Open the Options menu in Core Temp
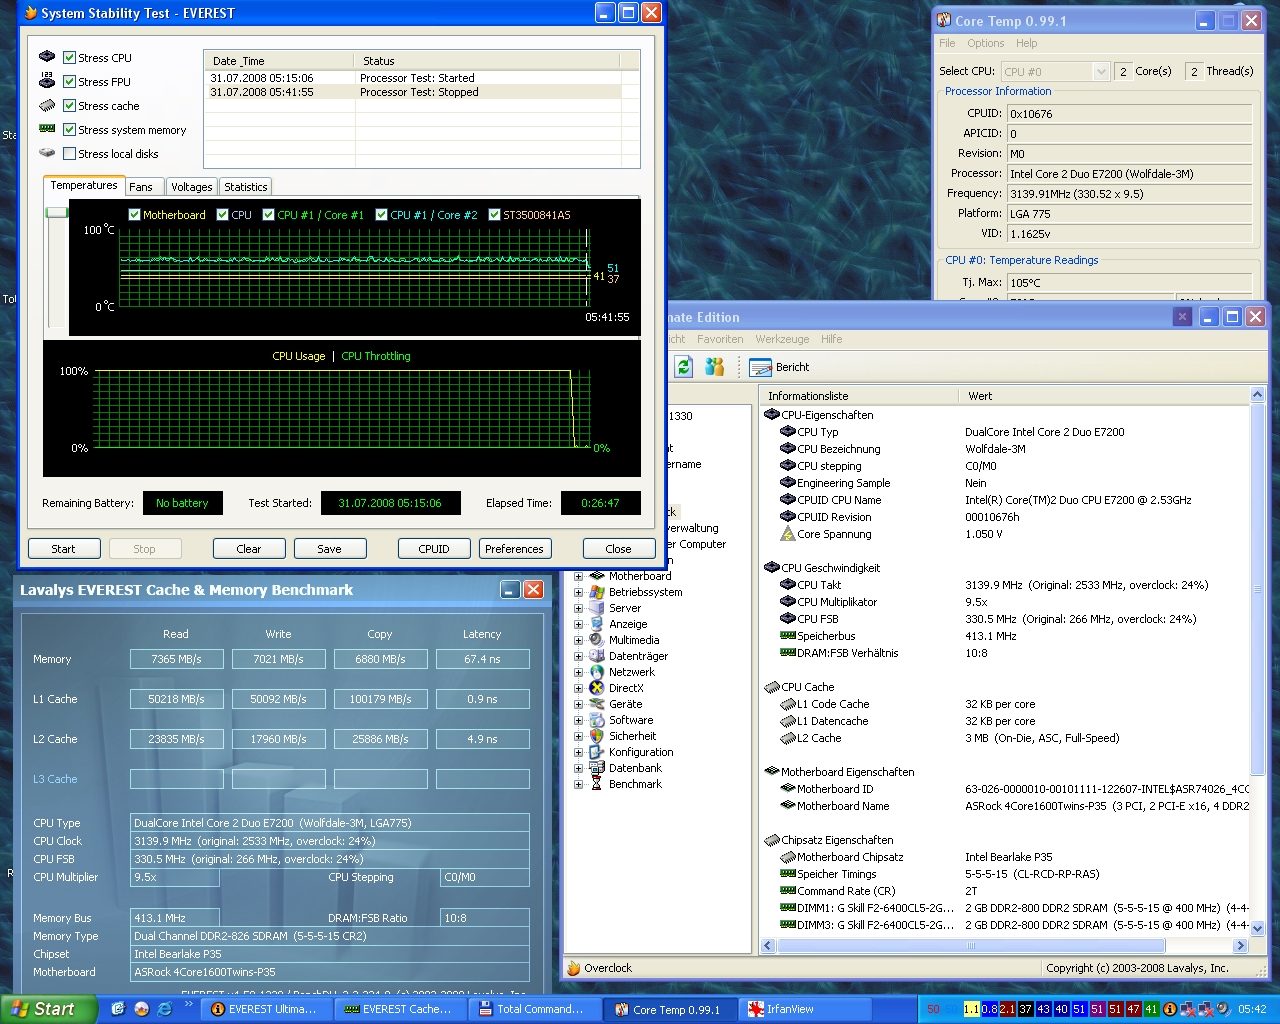This screenshot has height=1024, width=1280. 985,43
